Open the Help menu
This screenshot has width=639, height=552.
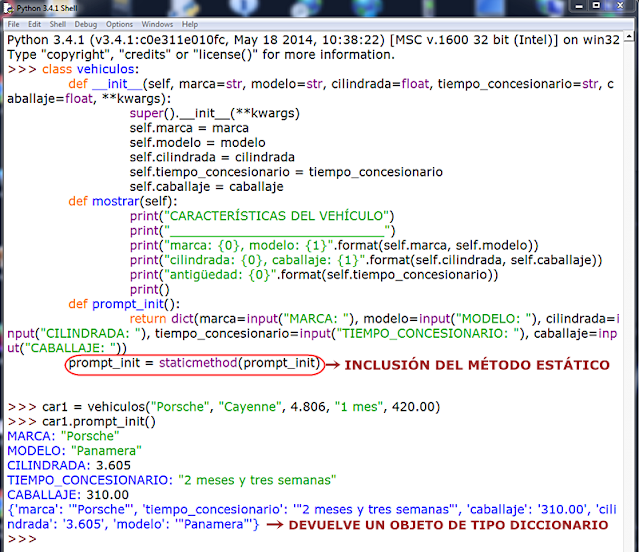pyautogui.click(x=189, y=24)
